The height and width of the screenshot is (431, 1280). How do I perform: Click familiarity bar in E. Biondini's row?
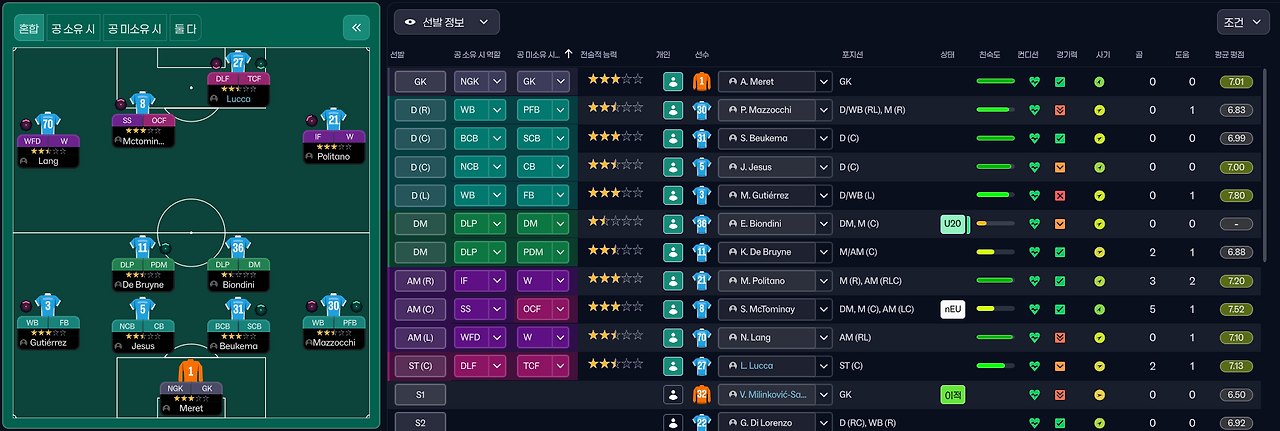tap(995, 224)
